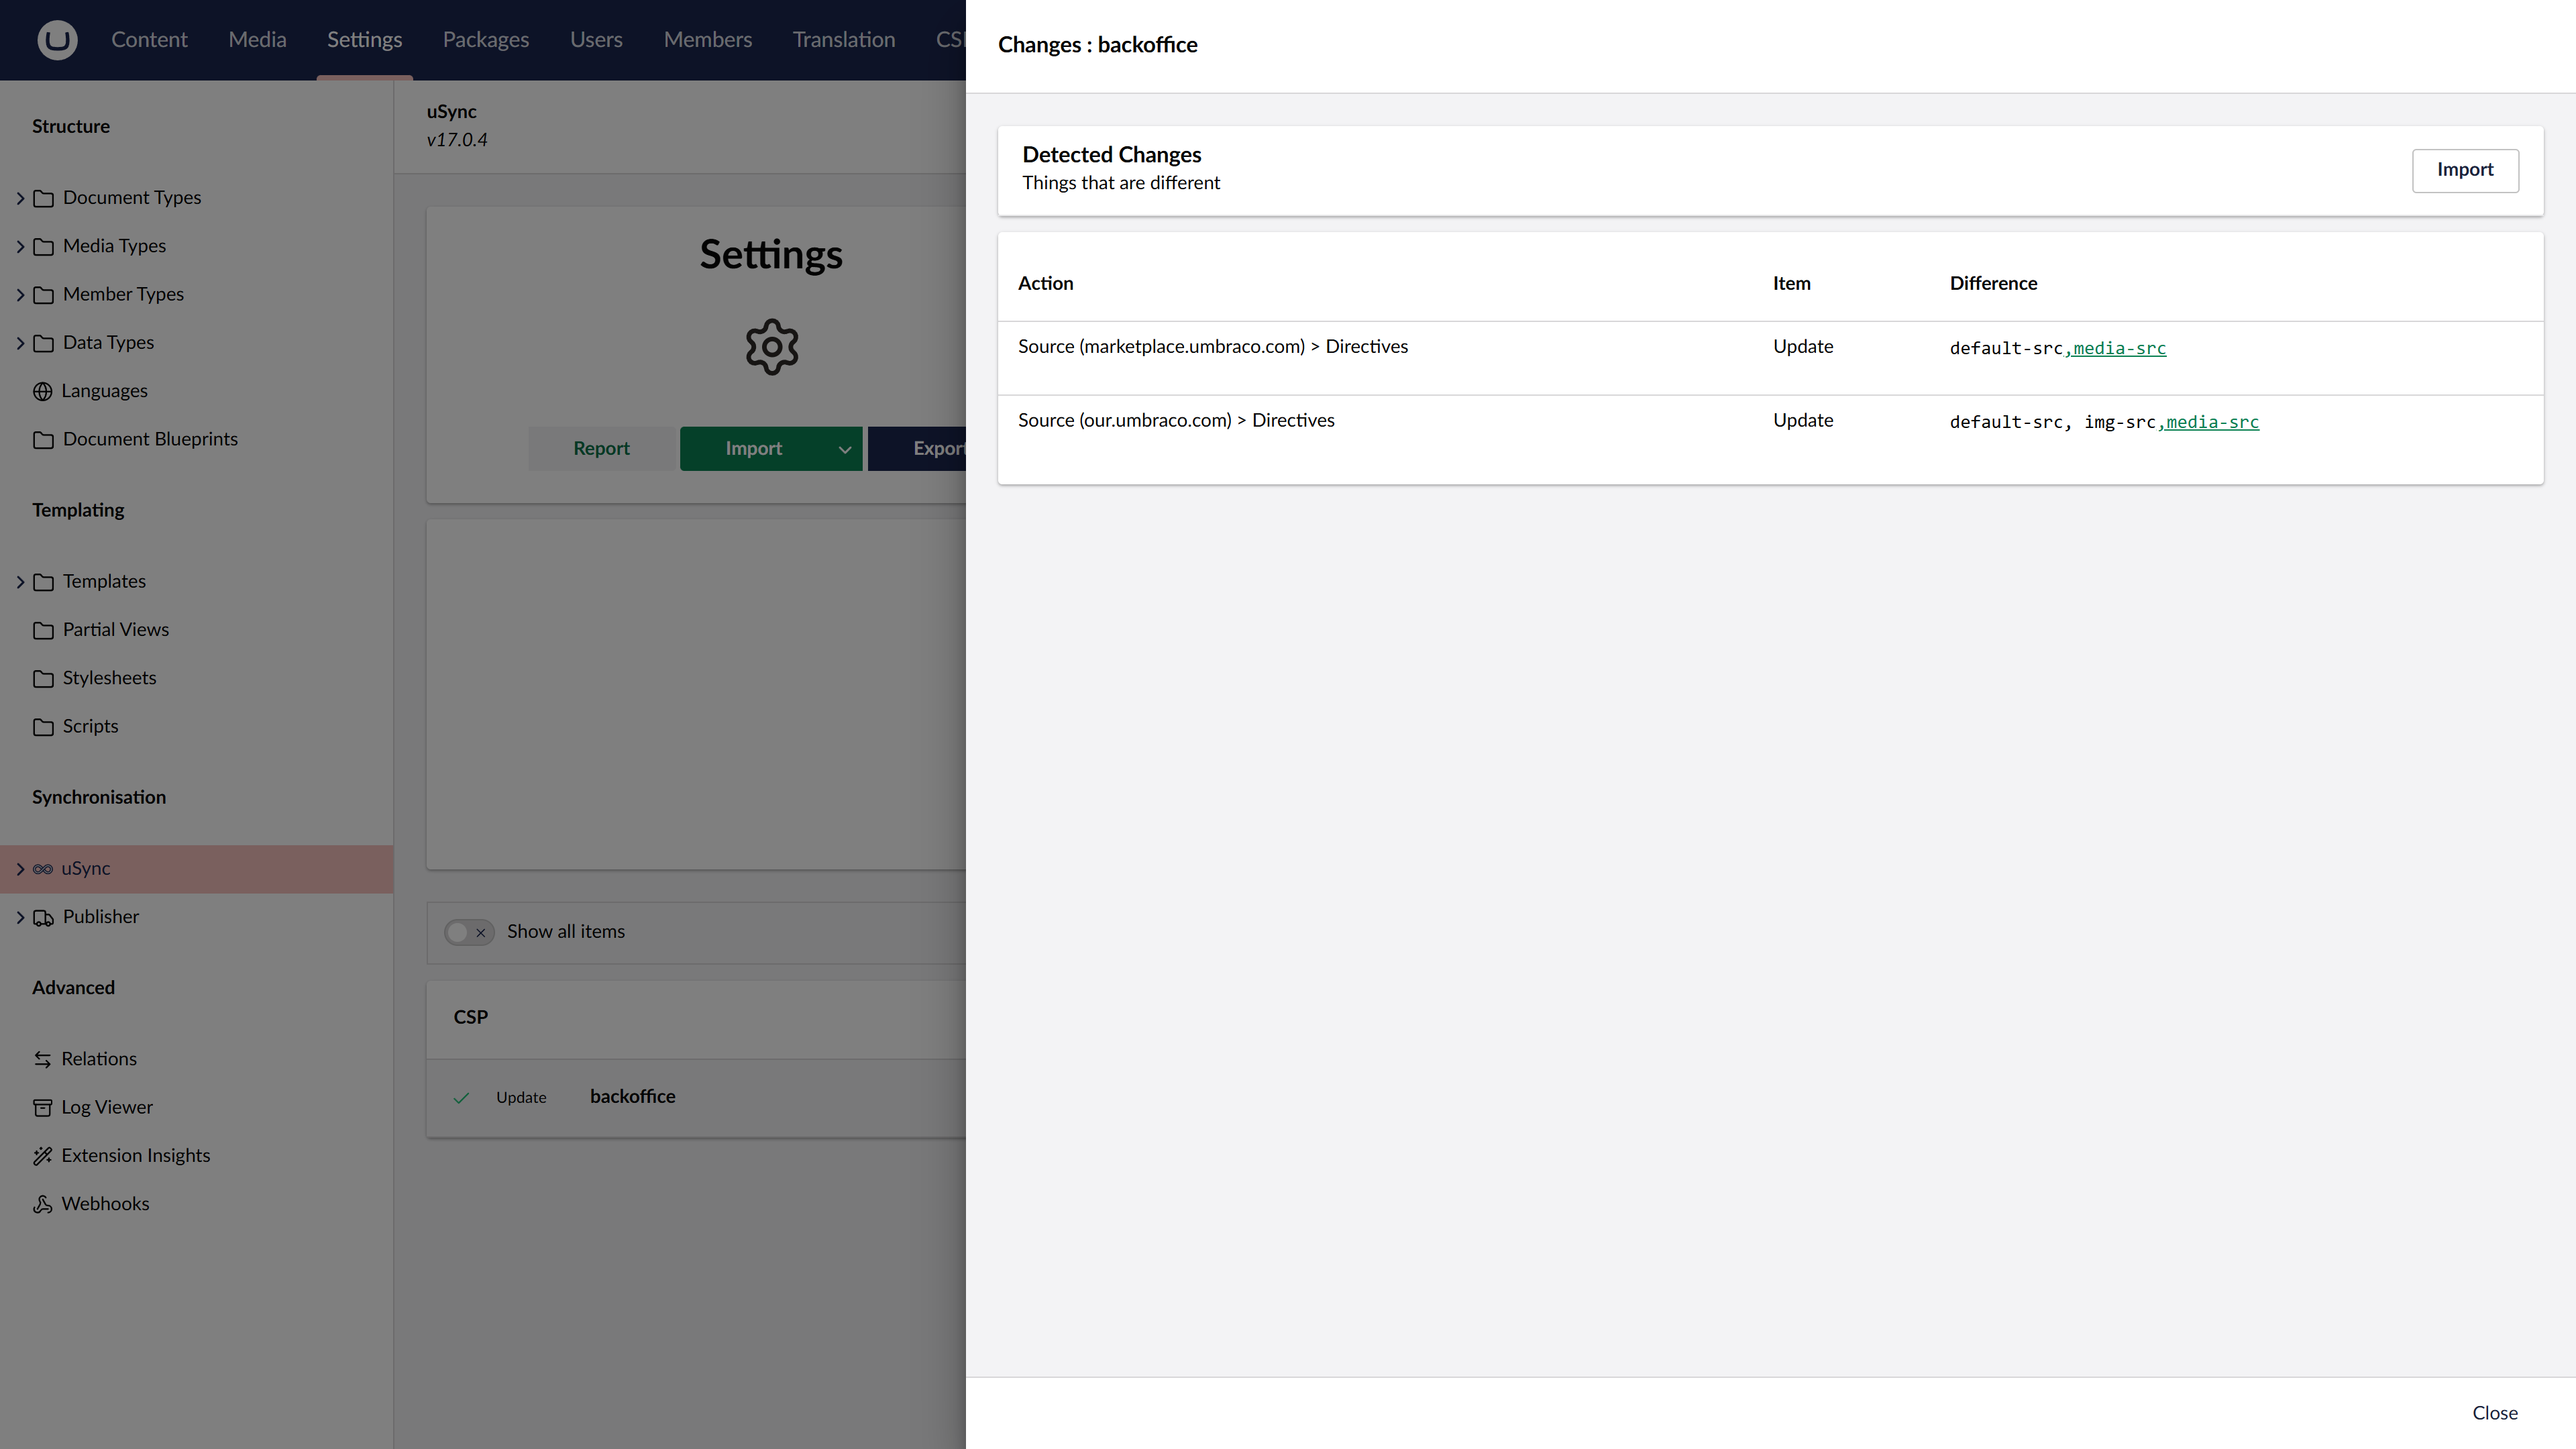Expand the uSync tree item chevron
Screen dimensions: 2576x1449
point(20,869)
